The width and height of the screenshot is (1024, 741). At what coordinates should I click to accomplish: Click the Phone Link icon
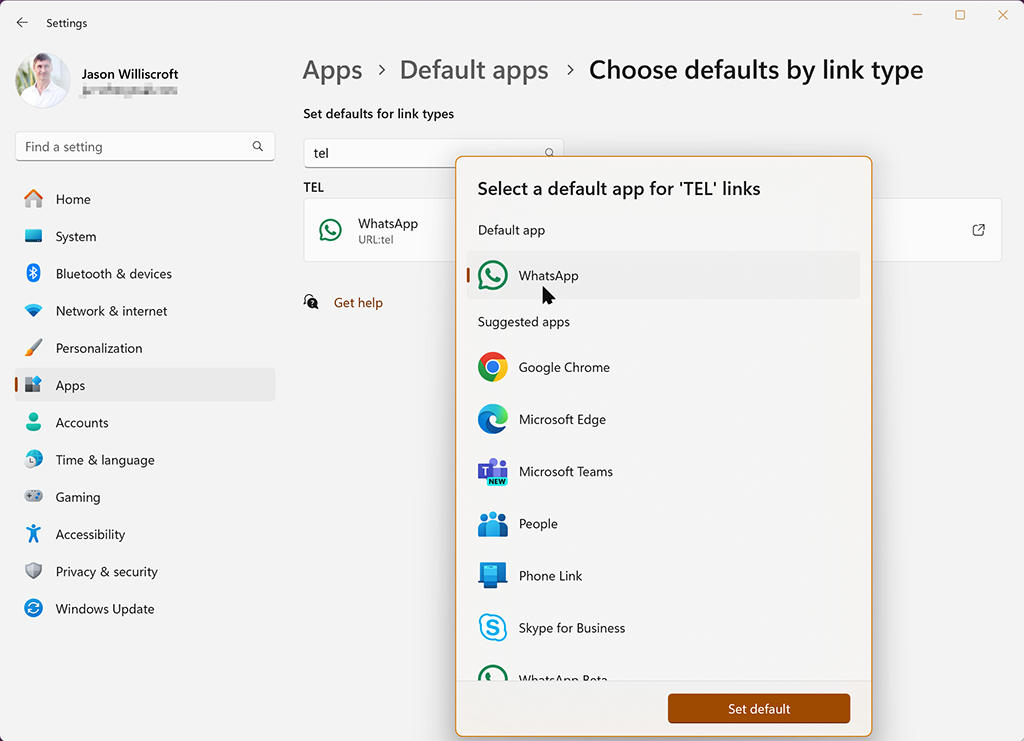(492, 575)
